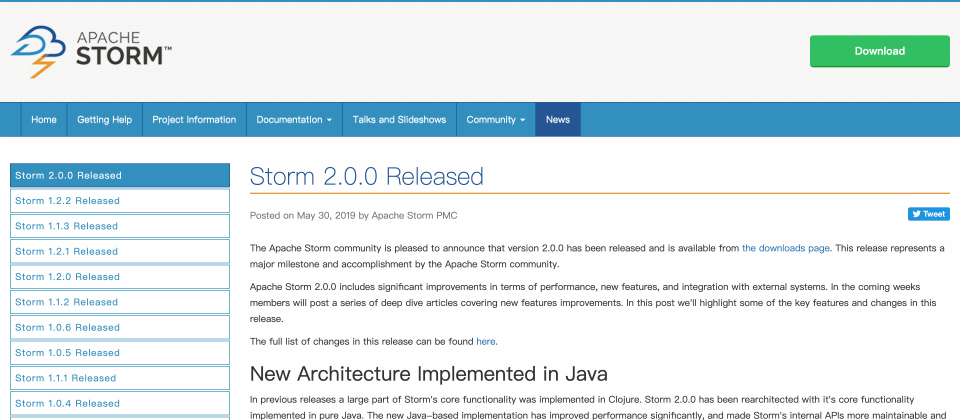
Task: Select the News tab
Action: click(x=558, y=119)
